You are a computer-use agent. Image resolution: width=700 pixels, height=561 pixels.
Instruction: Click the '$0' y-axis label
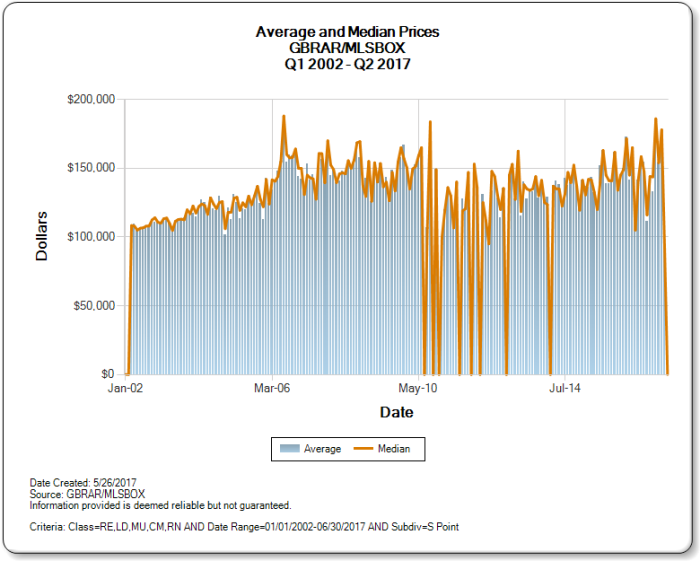pyautogui.click(x=108, y=374)
